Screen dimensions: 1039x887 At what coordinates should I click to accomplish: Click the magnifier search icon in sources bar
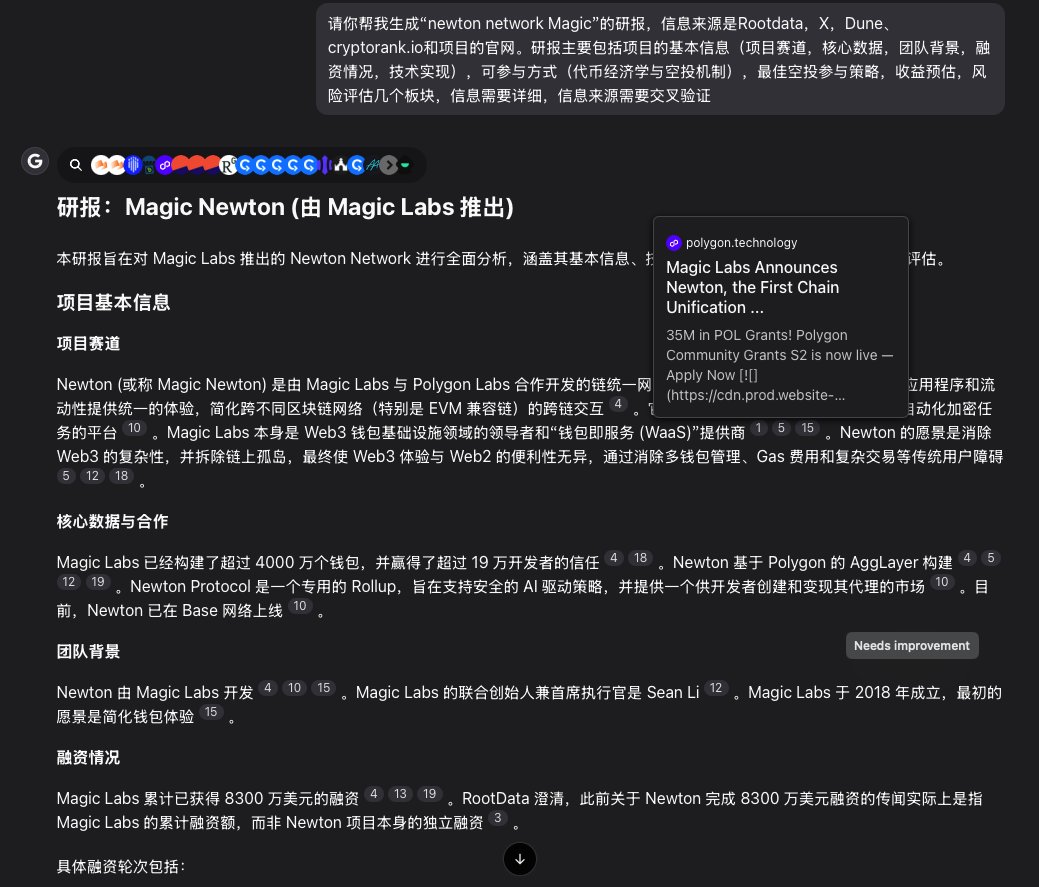pos(76,165)
